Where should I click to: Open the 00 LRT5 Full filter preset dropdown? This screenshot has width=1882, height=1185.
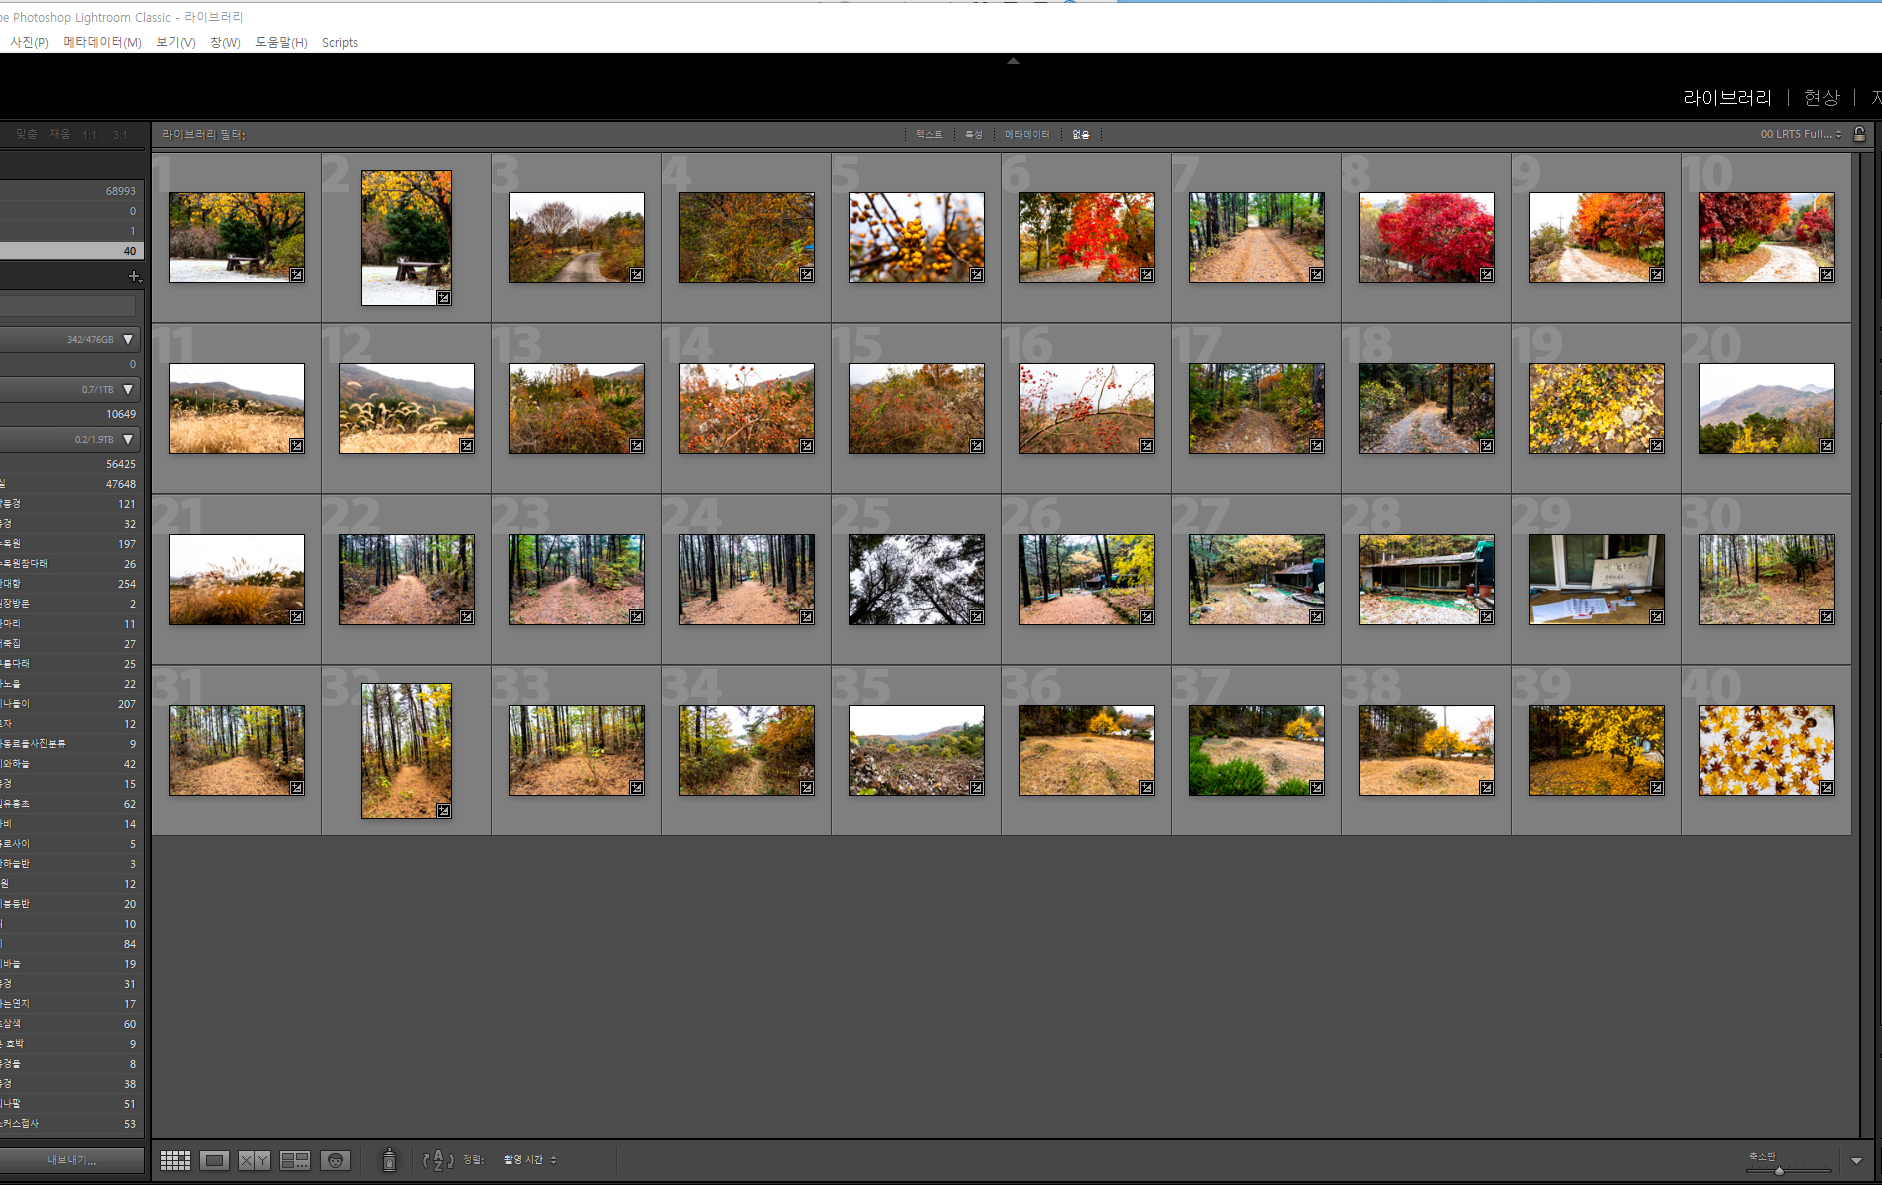pyautogui.click(x=1801, y=134)
